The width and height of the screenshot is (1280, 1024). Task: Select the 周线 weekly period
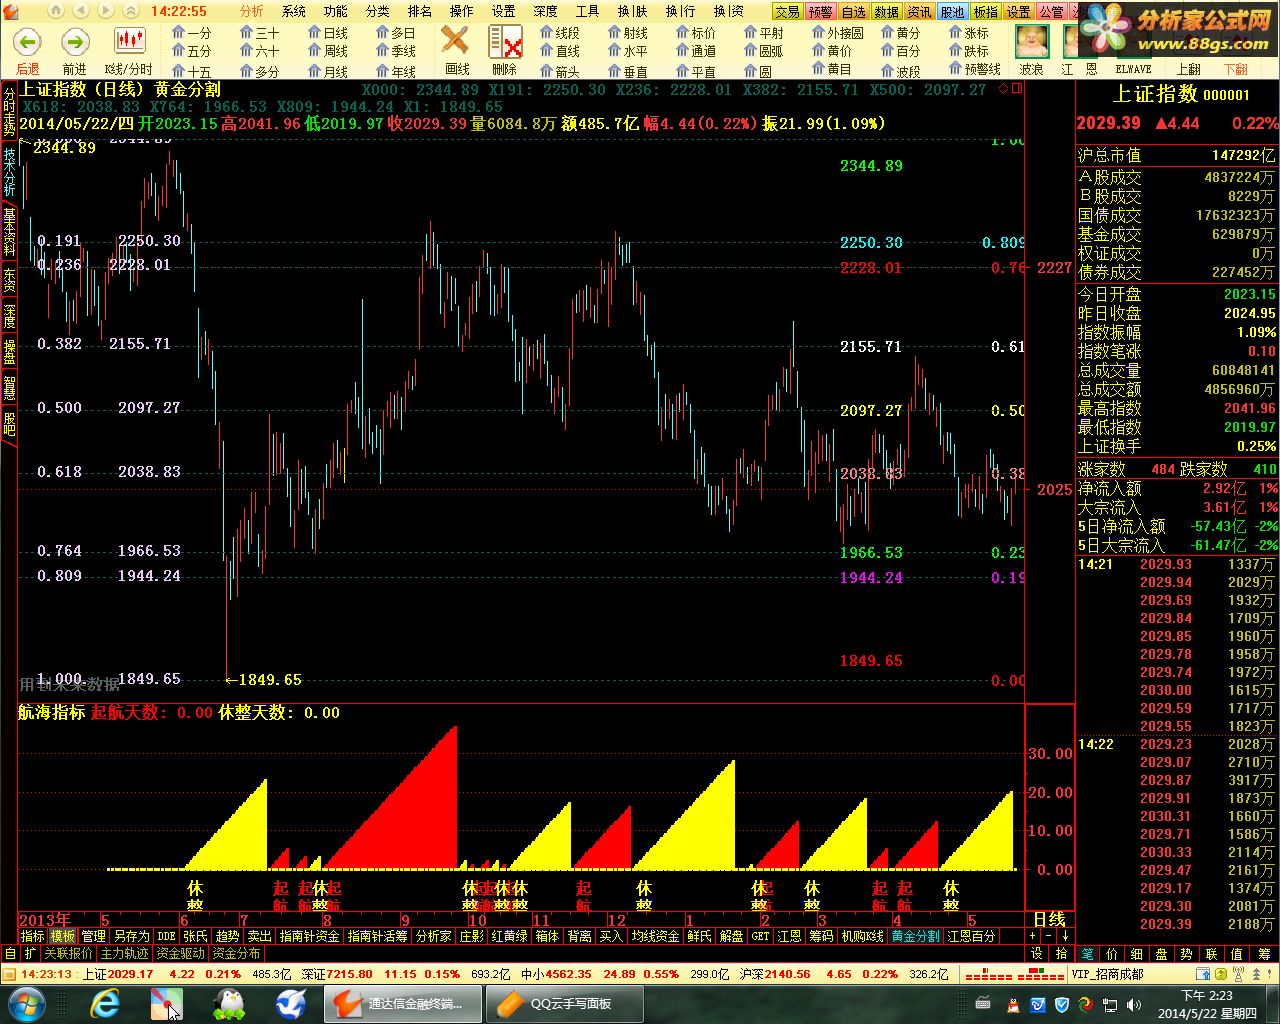pyautogui.click(x=328, y=51)
